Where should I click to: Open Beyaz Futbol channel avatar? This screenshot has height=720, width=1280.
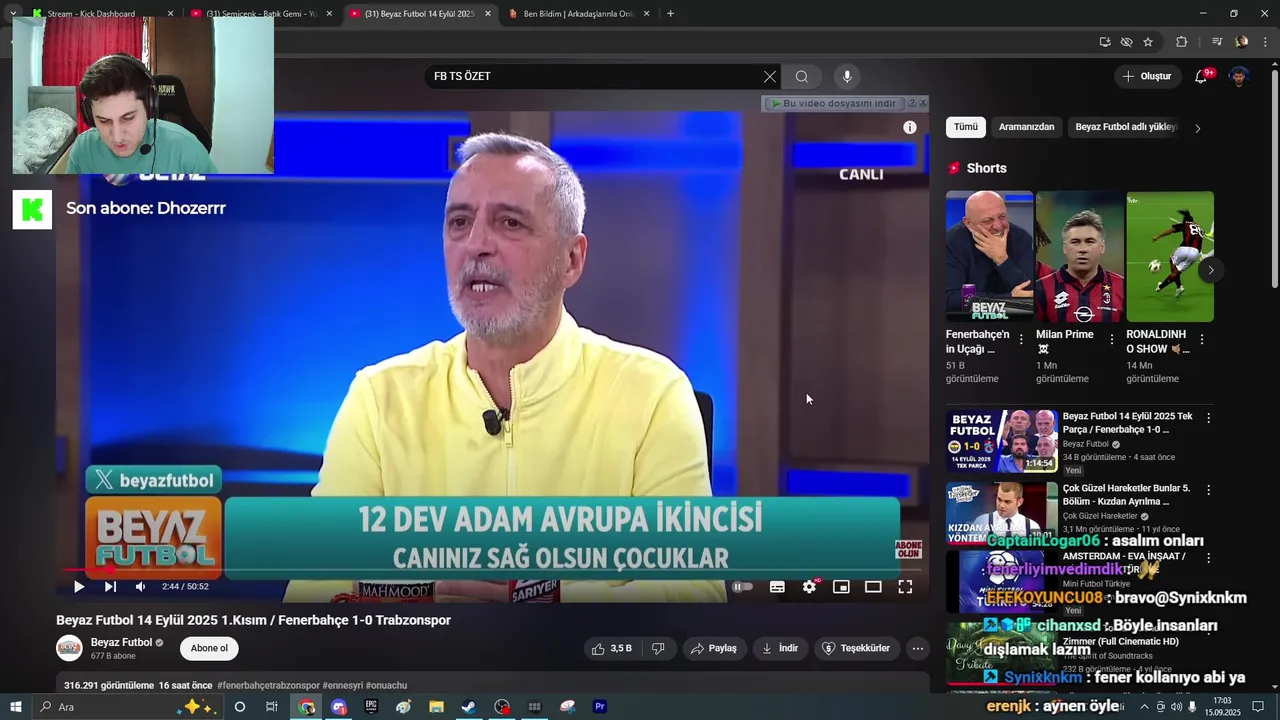[69, 648]
